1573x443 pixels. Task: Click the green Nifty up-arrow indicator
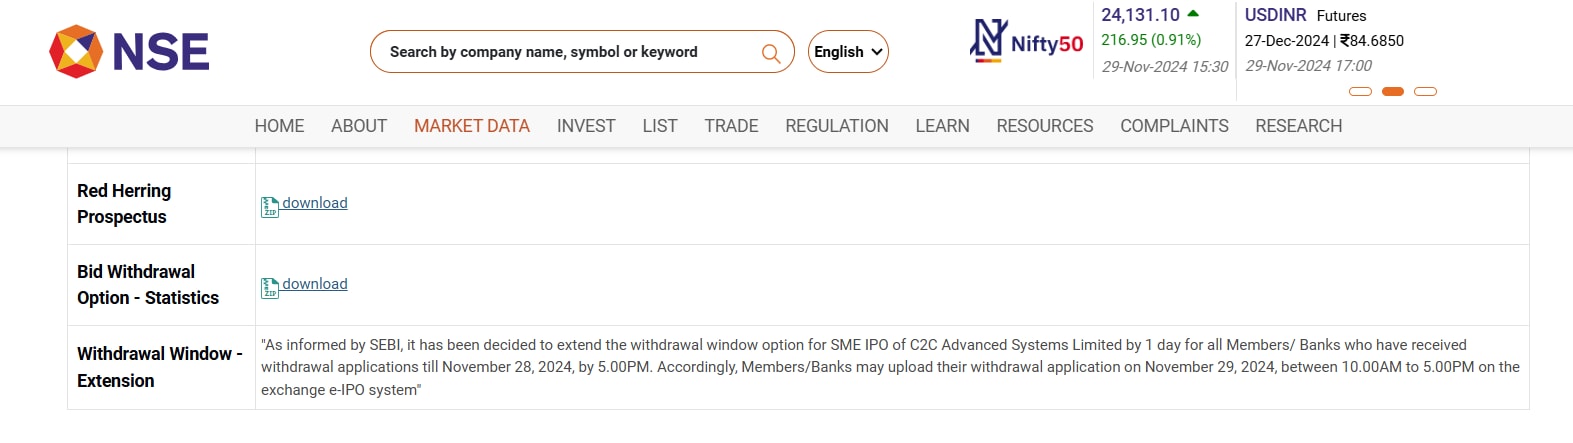(x=1193, y=14)
